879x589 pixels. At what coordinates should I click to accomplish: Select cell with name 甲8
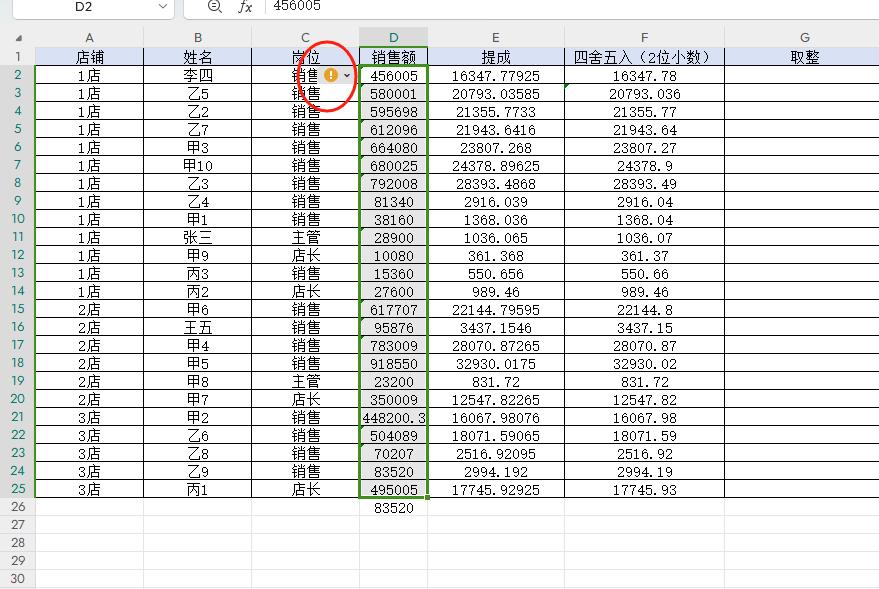pos(197,381)
